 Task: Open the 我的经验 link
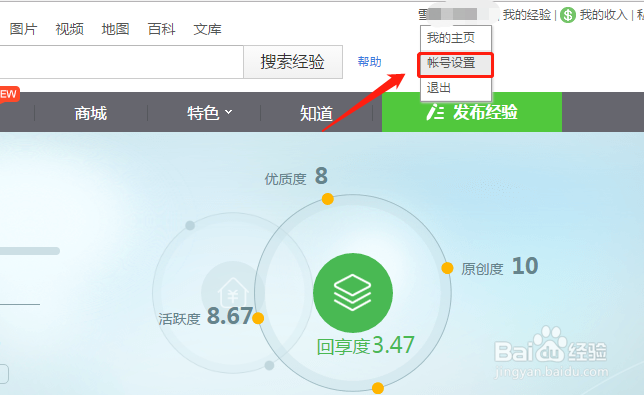coord(527,15)
